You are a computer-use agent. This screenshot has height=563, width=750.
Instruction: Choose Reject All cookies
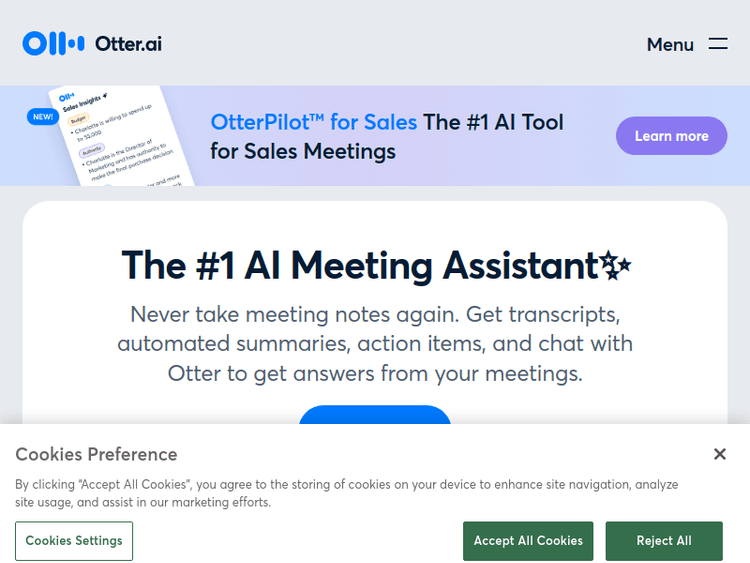pos(664,541)
